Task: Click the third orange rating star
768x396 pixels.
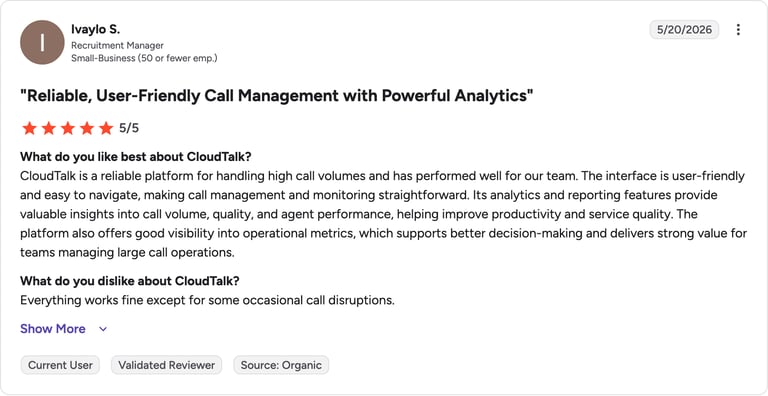Action: point(68,128)
